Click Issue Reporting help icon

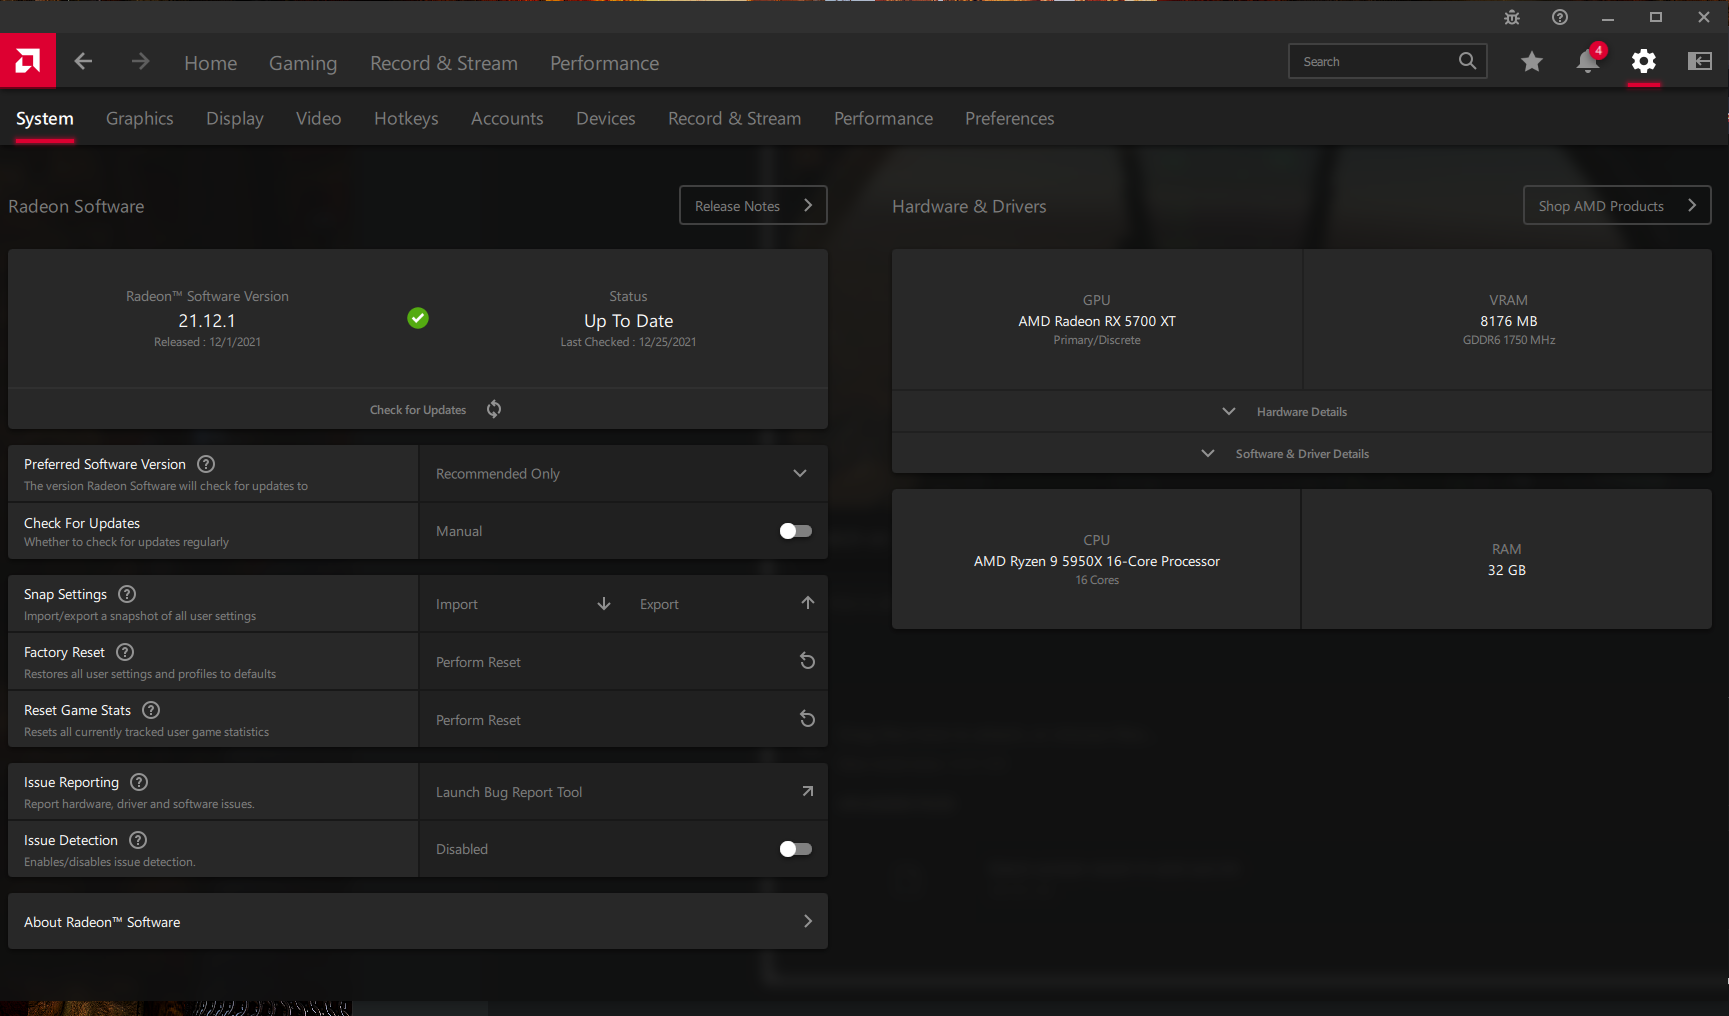(139, 782)
